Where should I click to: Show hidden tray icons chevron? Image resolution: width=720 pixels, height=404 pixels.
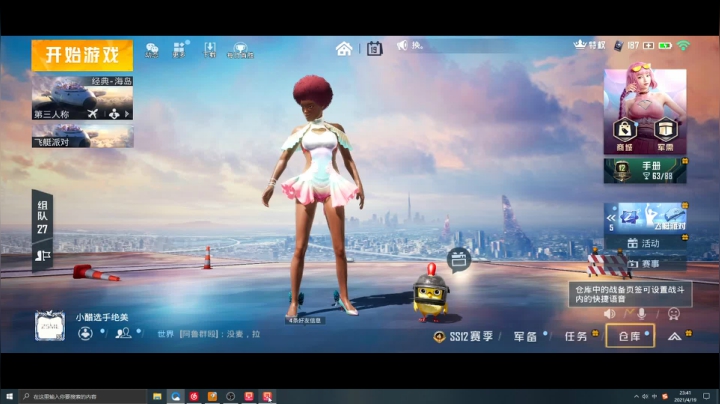[636, 396]
